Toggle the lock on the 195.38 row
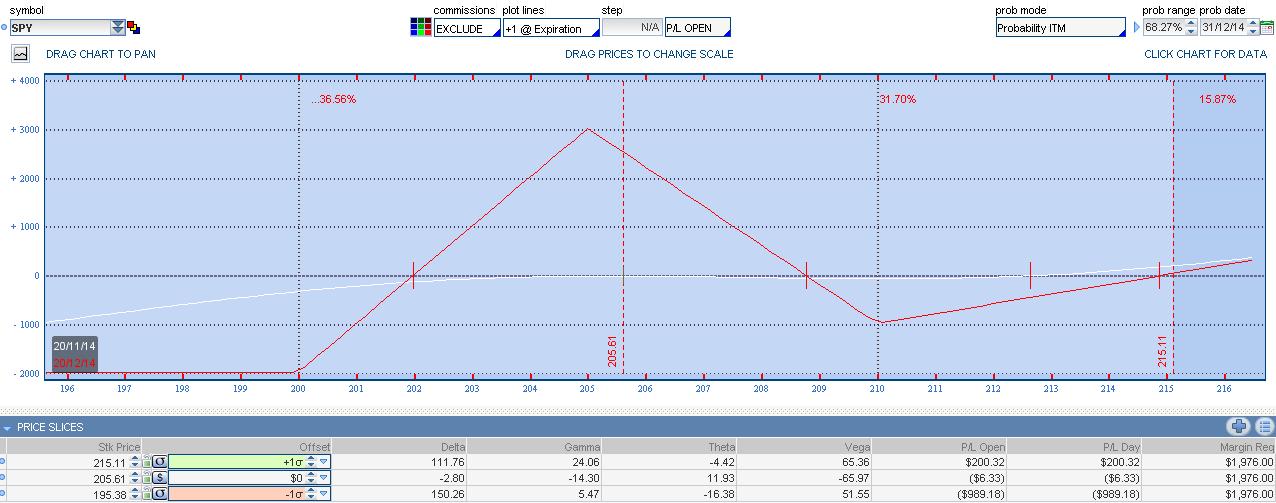The height and width of the screenshot is (503, 1276). click(x=146, y=494)
